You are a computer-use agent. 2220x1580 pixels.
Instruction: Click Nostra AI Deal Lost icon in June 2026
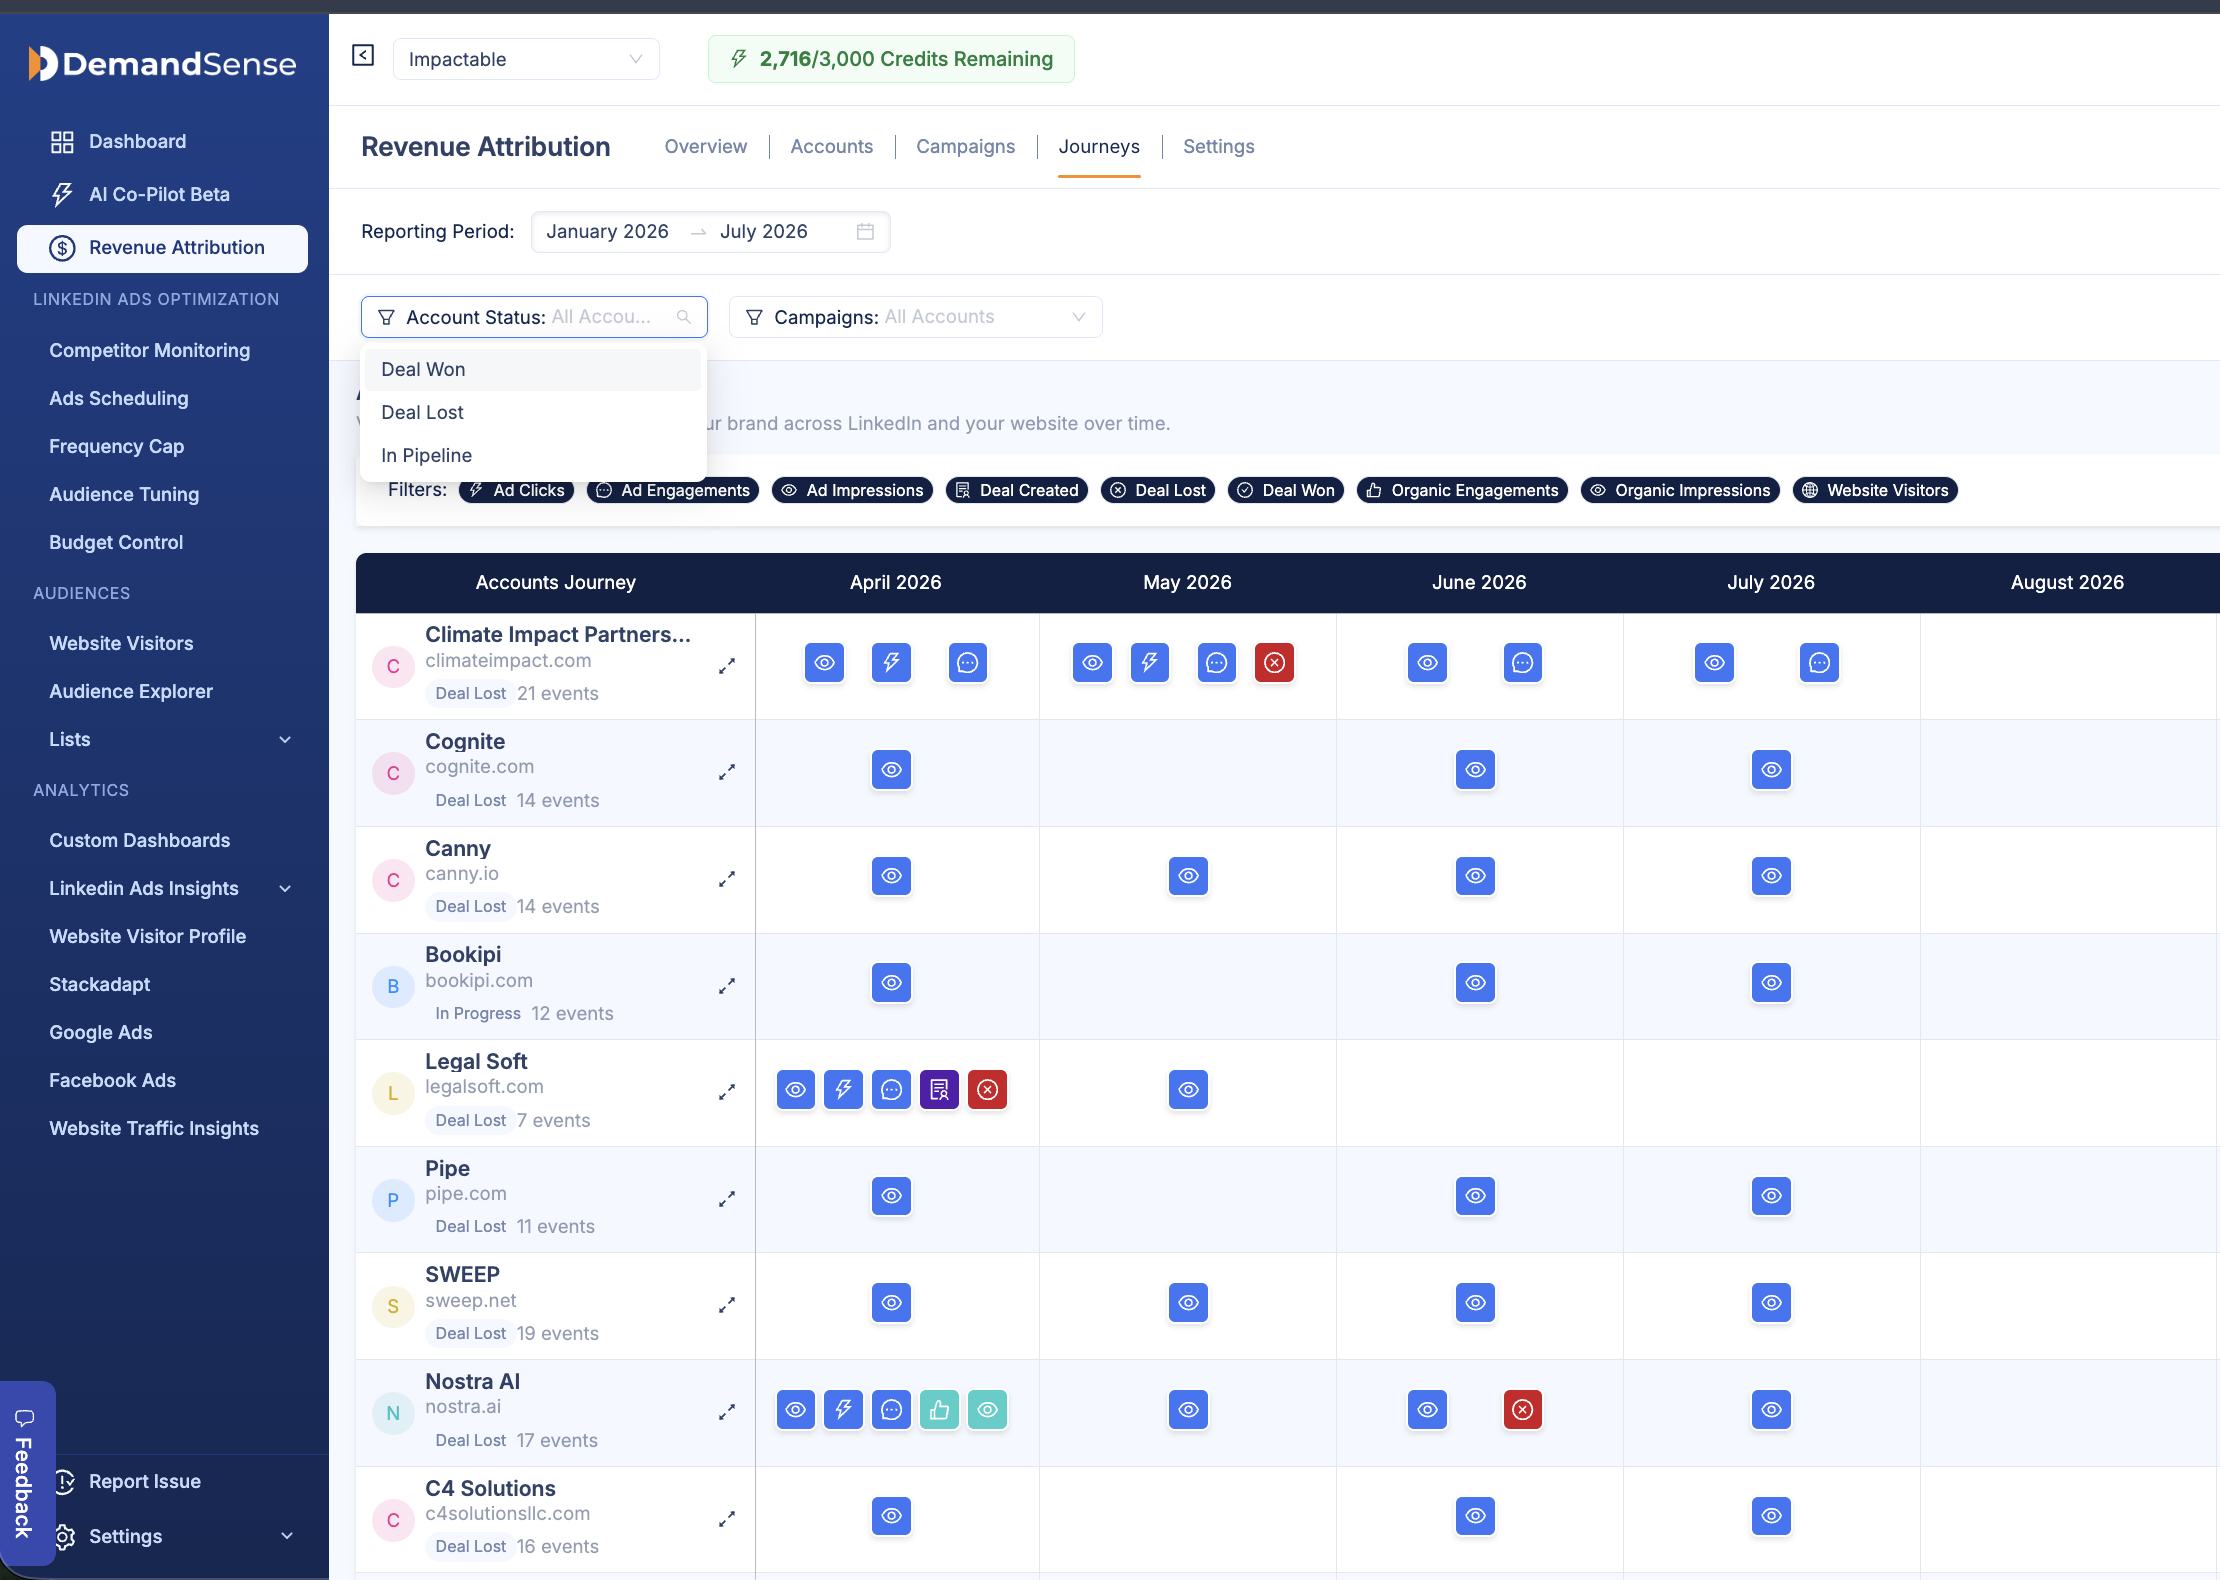(1523, 1410)
